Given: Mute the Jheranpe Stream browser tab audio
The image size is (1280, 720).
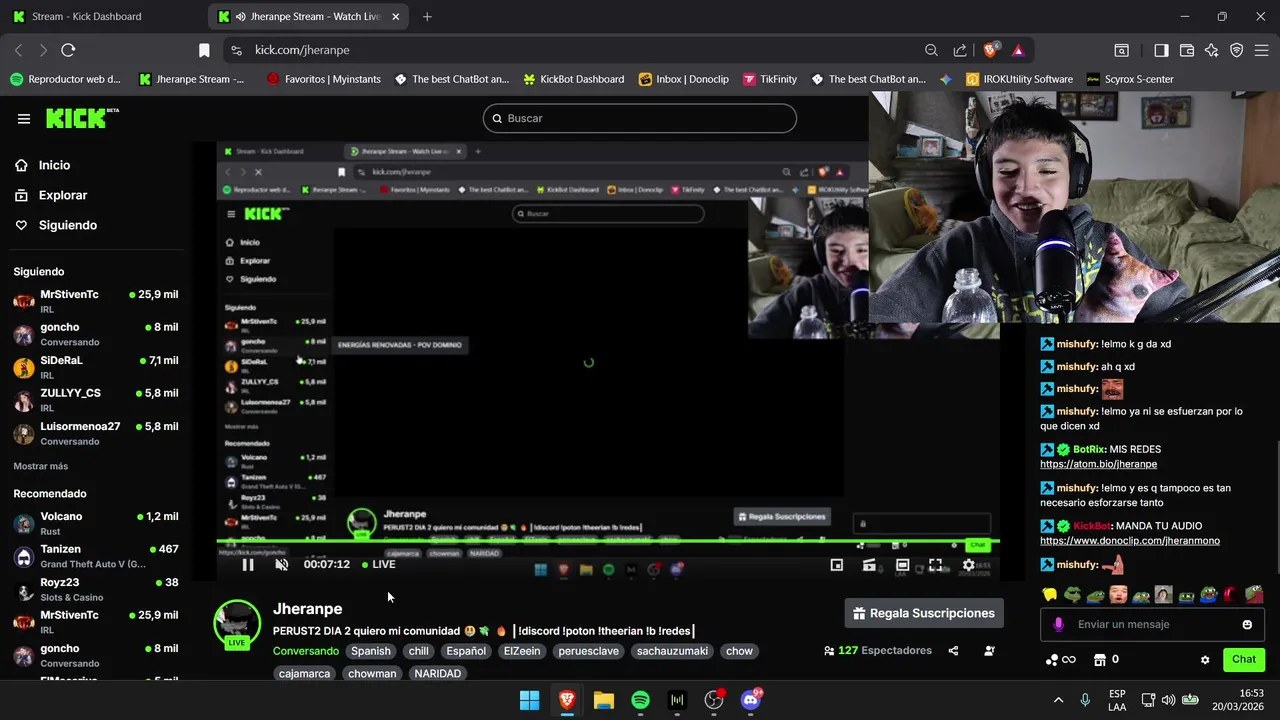Looking at the screenshot, I should point(241,17).
